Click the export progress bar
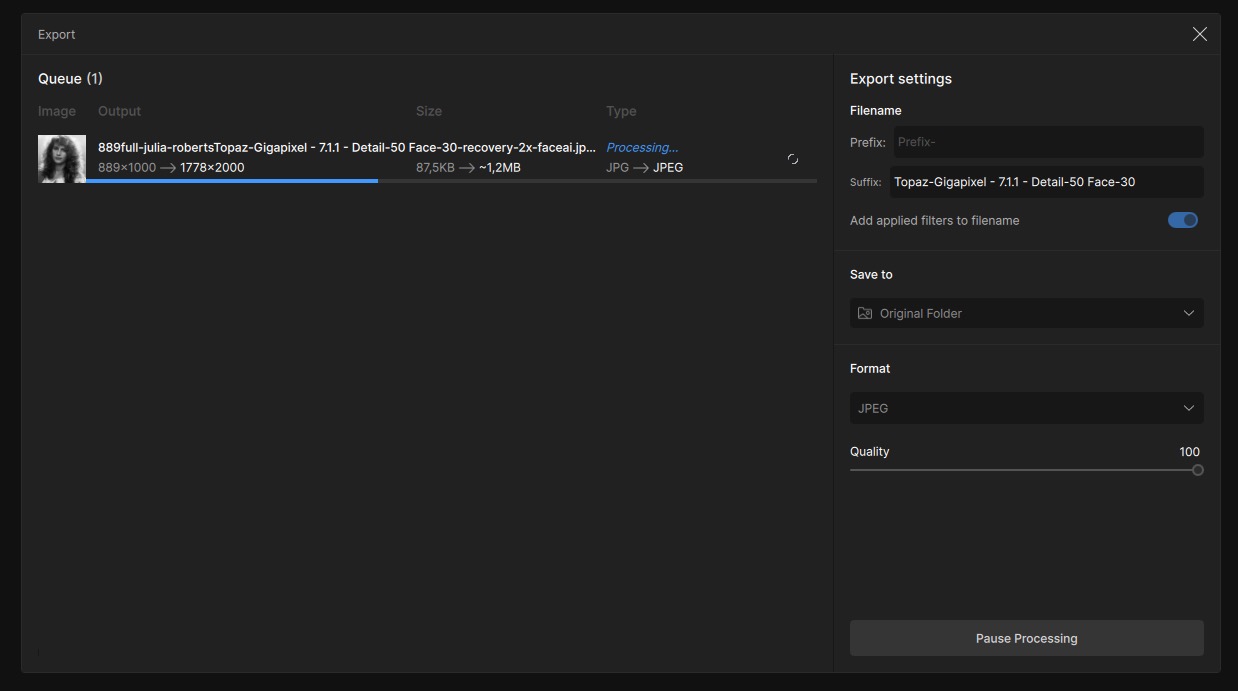The image size is (1238, 691). coord(451,181)
